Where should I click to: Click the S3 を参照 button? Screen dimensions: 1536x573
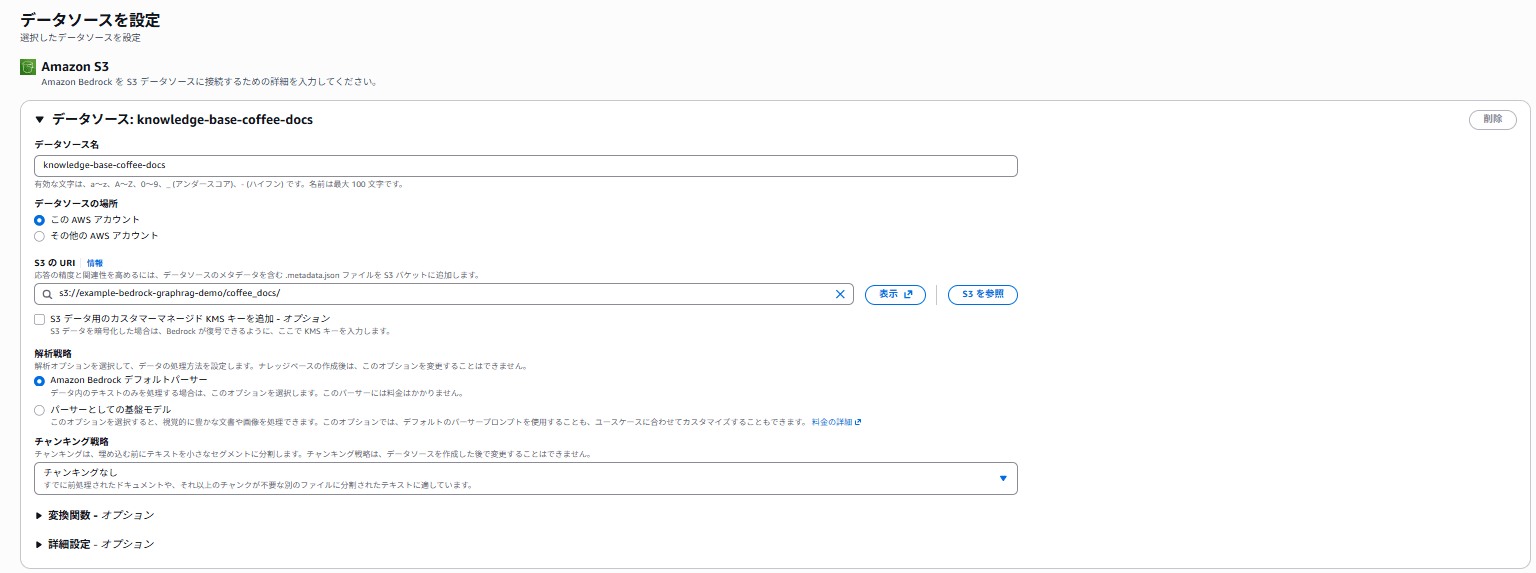click(x=983, y=294)
